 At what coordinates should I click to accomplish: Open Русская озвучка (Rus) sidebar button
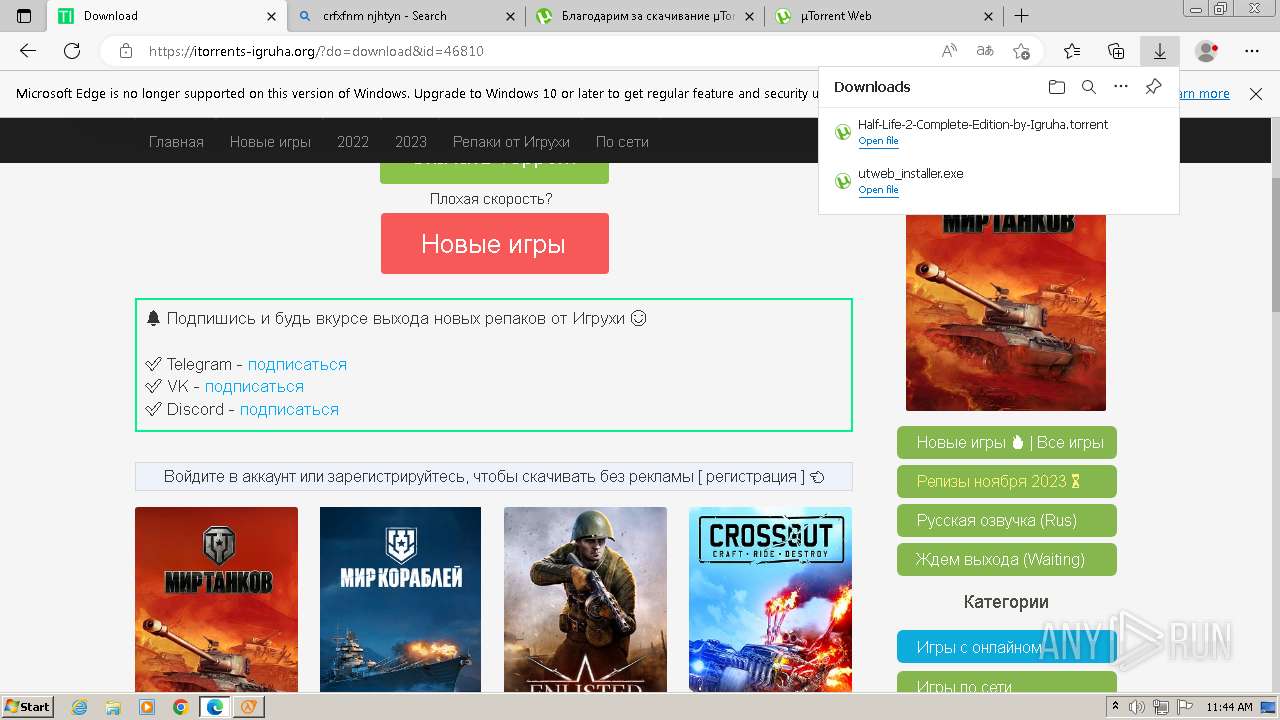coord(1007,520)
